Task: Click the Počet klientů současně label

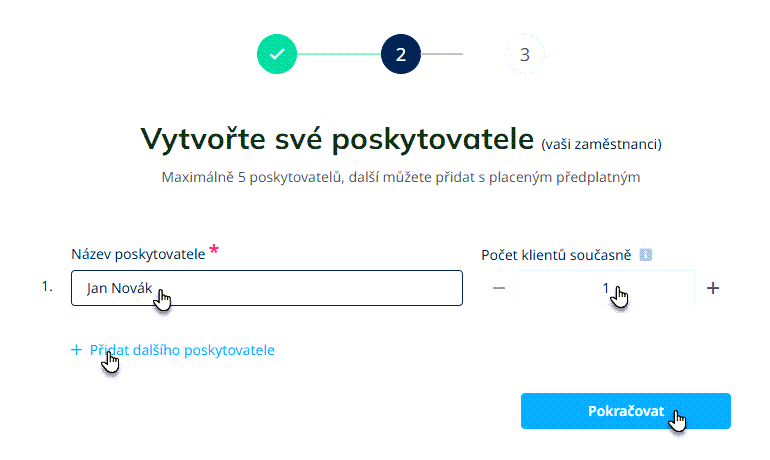Action: click(x=556, y=255)
